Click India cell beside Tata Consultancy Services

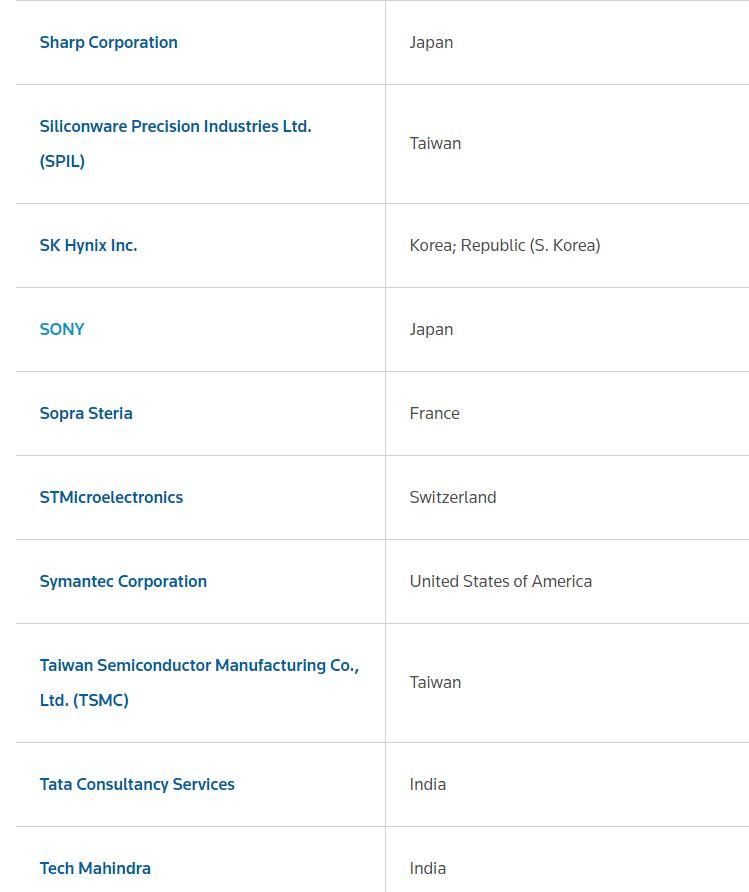427,784
